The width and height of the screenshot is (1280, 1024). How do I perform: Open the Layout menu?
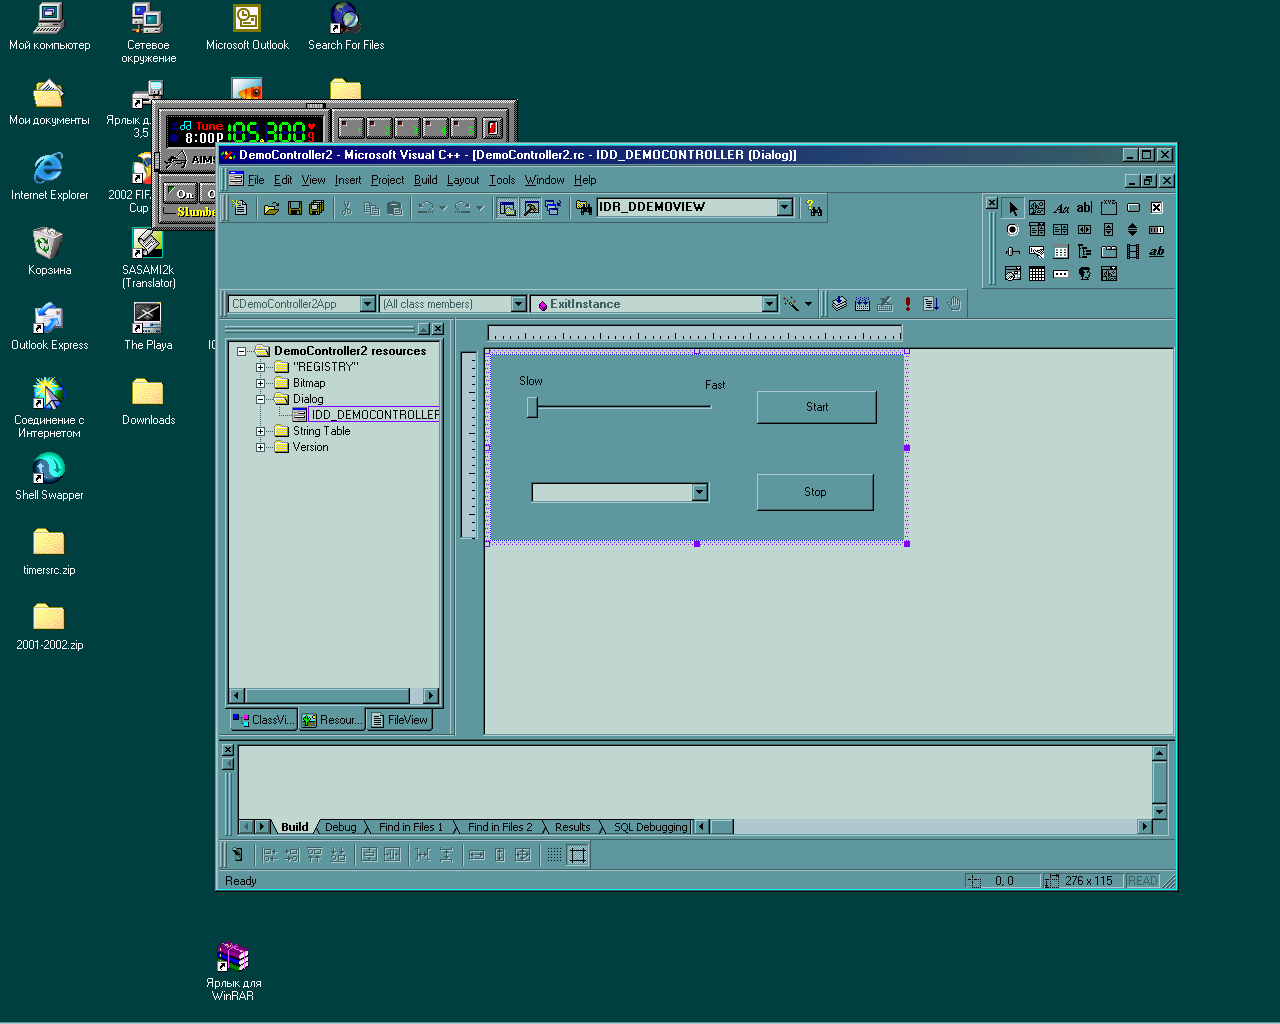click(x=463, y=180)
